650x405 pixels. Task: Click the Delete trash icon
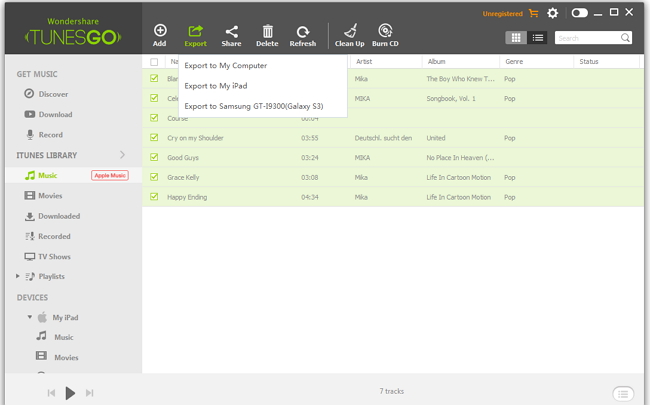[267, 35]
